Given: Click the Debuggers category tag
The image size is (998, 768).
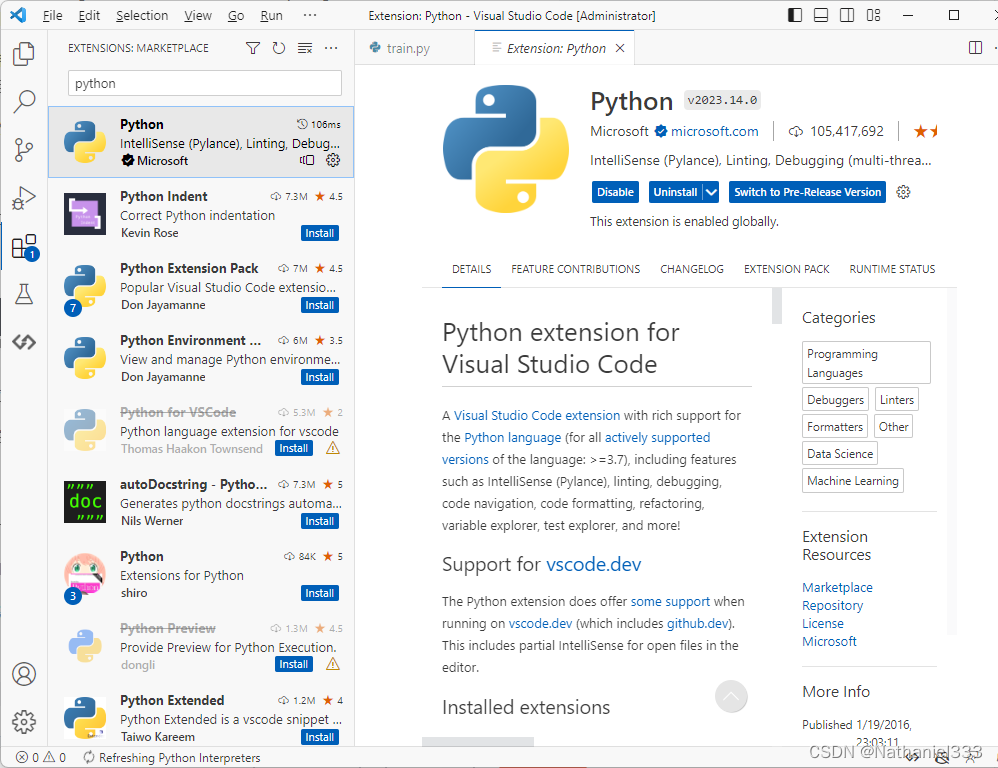Looking at the screenshot, I should 835,400.
